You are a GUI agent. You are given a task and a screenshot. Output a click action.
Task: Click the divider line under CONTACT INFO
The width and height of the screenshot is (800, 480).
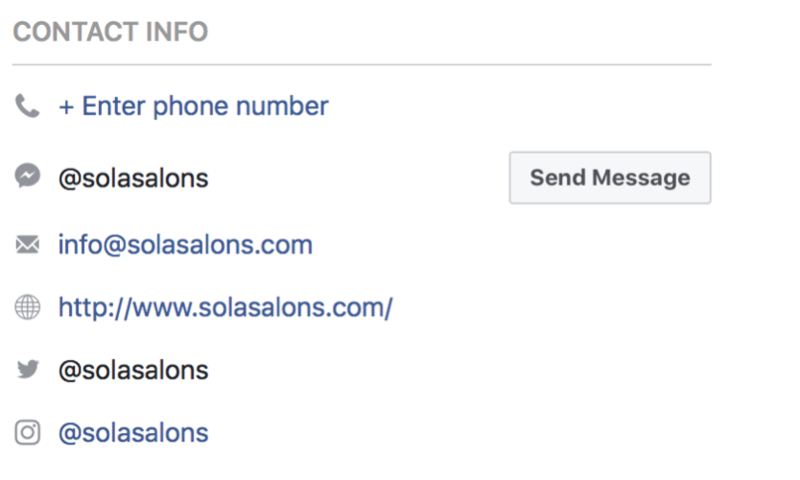tap(362, 65)
